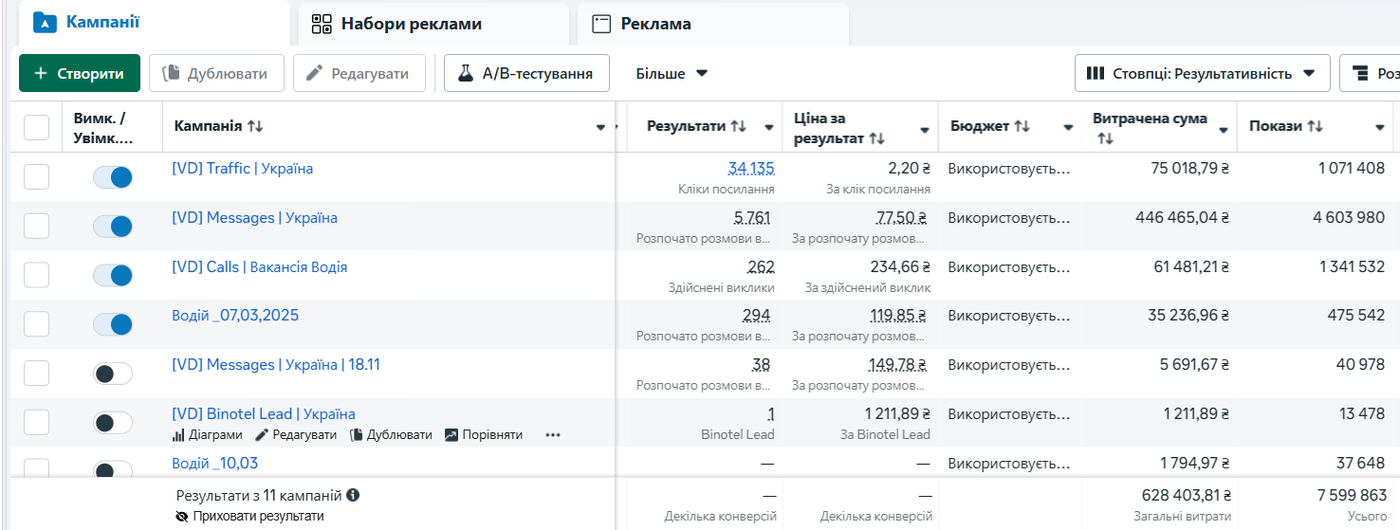Click the Дублювати toolbar button

(216, 73)
